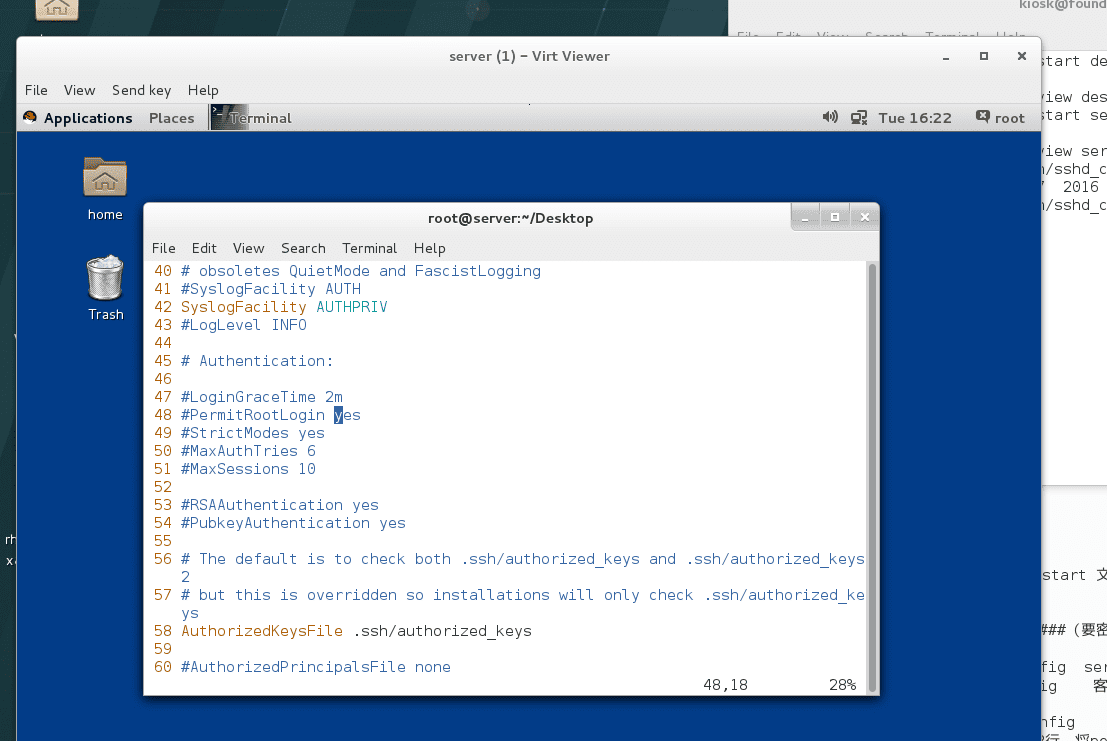Click the terminal vertical scrollbar
This screenshot has width=1107, height=741.
(872, 477)
